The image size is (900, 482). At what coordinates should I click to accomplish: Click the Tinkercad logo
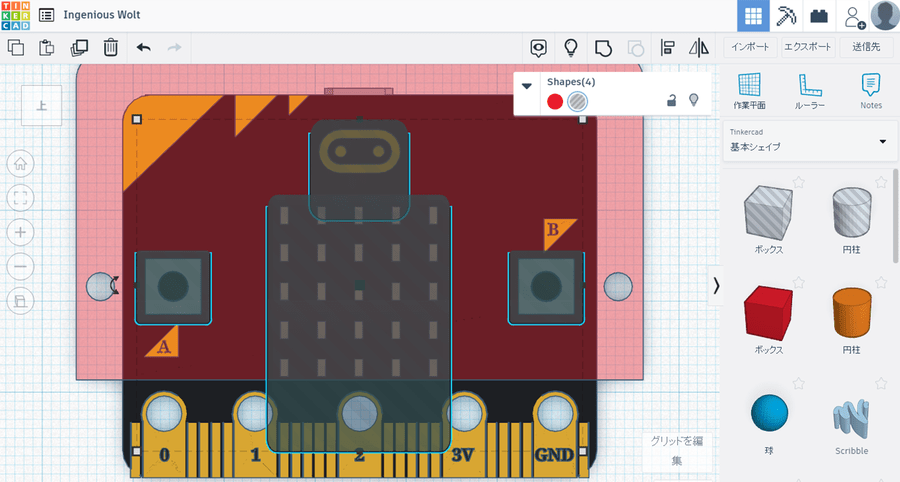pos(15,15)
